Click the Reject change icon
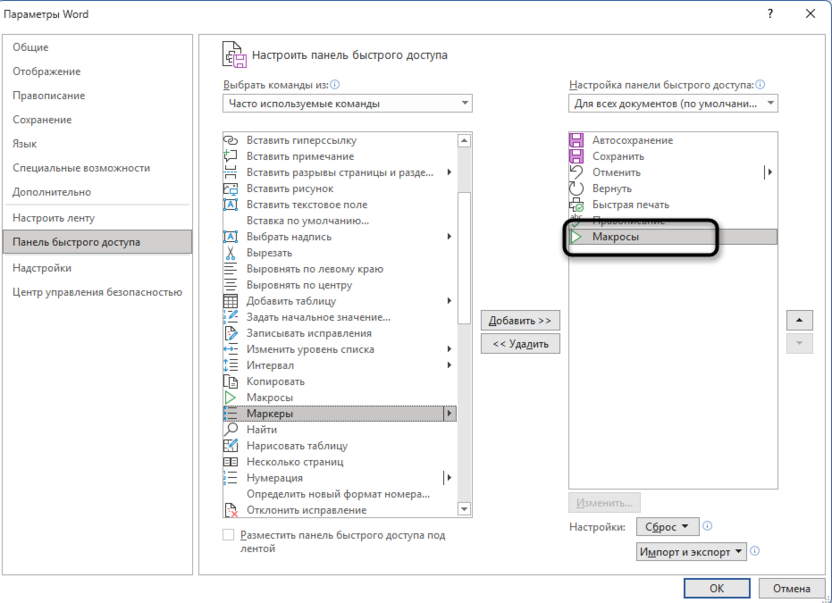Image resolution: width=832 pixels, height=603 pixels. (x=229, y=510)
